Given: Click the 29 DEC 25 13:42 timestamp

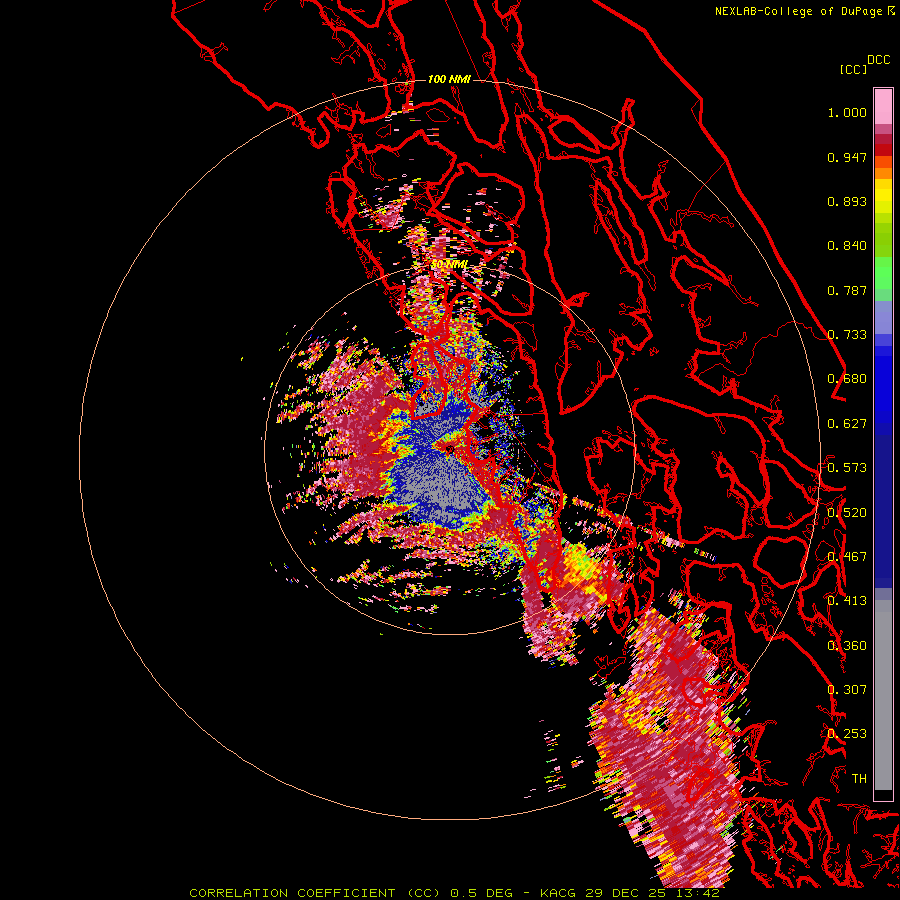Looking at the screenshot, I should [x=653, y=893].
